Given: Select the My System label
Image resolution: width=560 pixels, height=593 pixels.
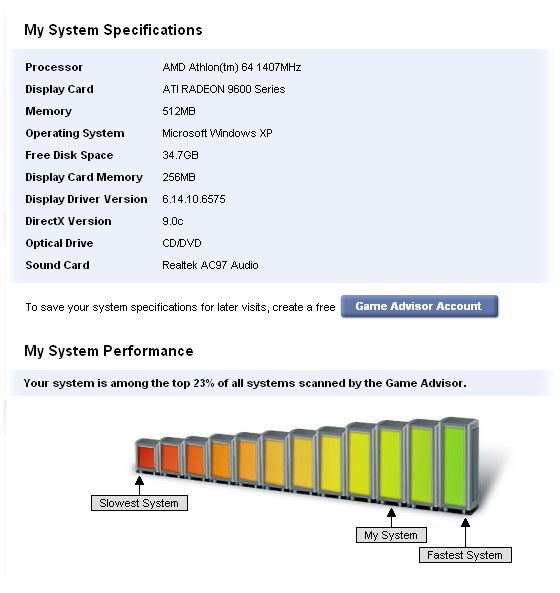Looking at the screenshot, I should click(391, 535).
